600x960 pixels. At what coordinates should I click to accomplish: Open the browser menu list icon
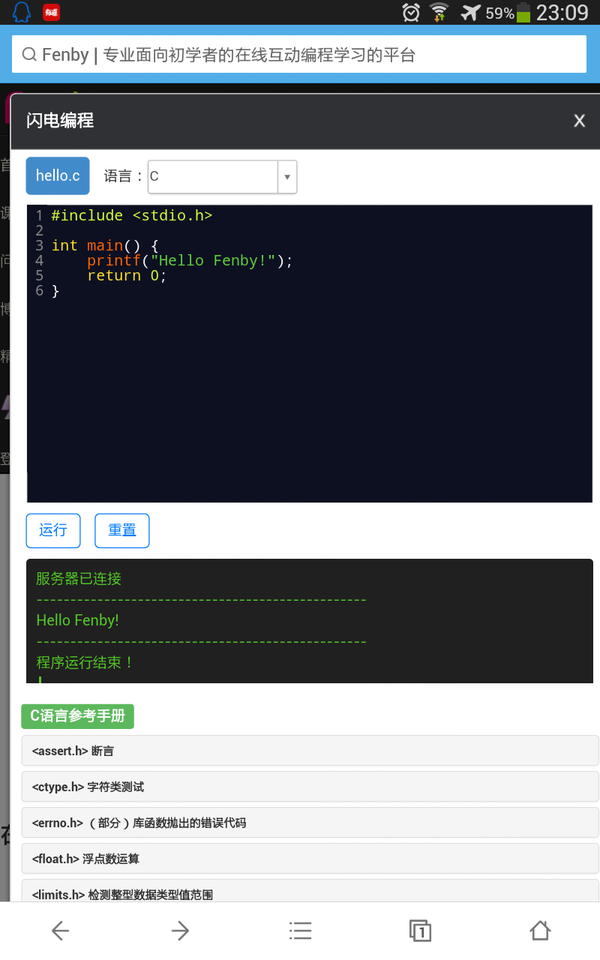click(300, 931)
